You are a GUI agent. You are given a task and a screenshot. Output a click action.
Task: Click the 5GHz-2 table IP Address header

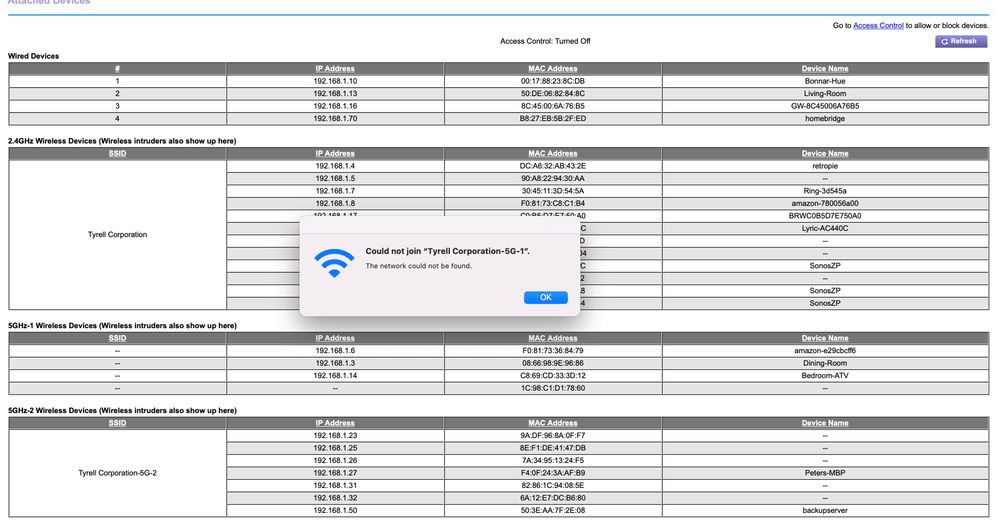click(334, 423)
